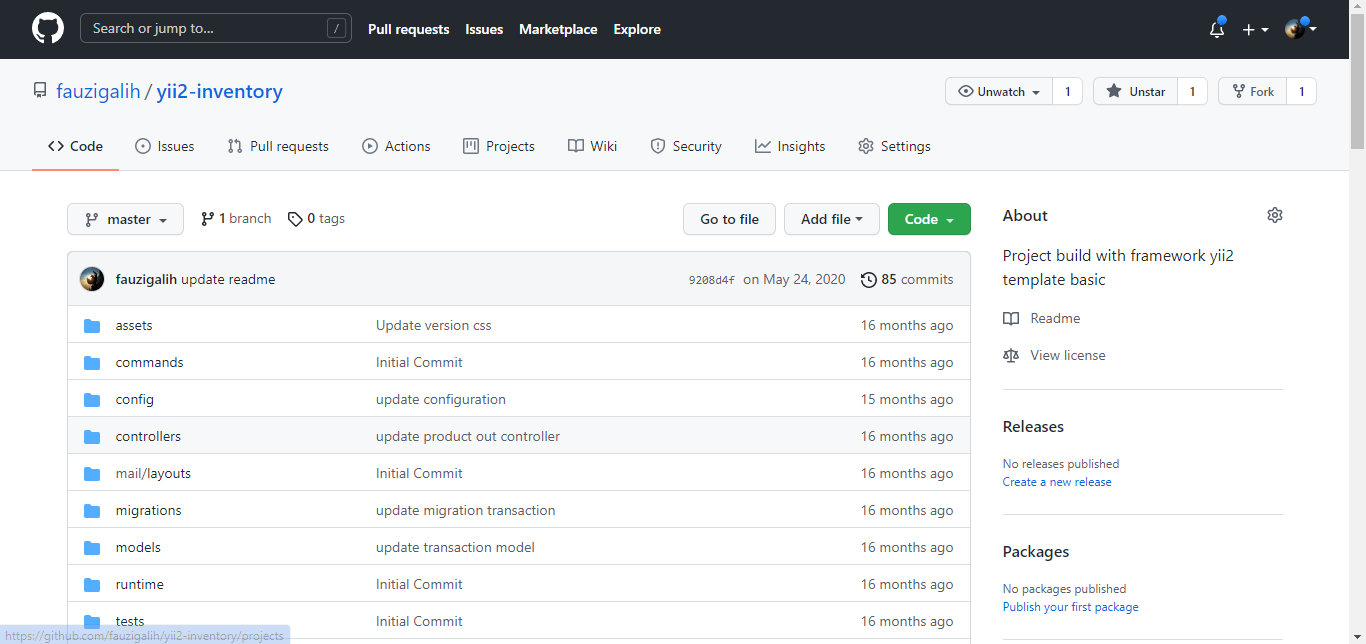Unstar the repository

tap(1136, 91)
